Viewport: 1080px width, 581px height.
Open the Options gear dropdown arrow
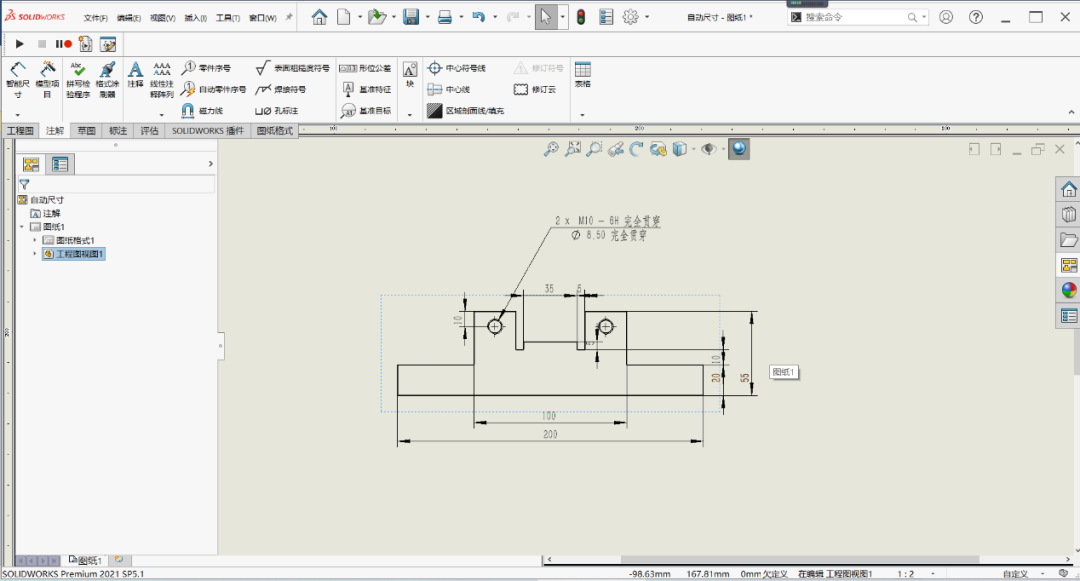pyautogui.click(x=647, y=17)
